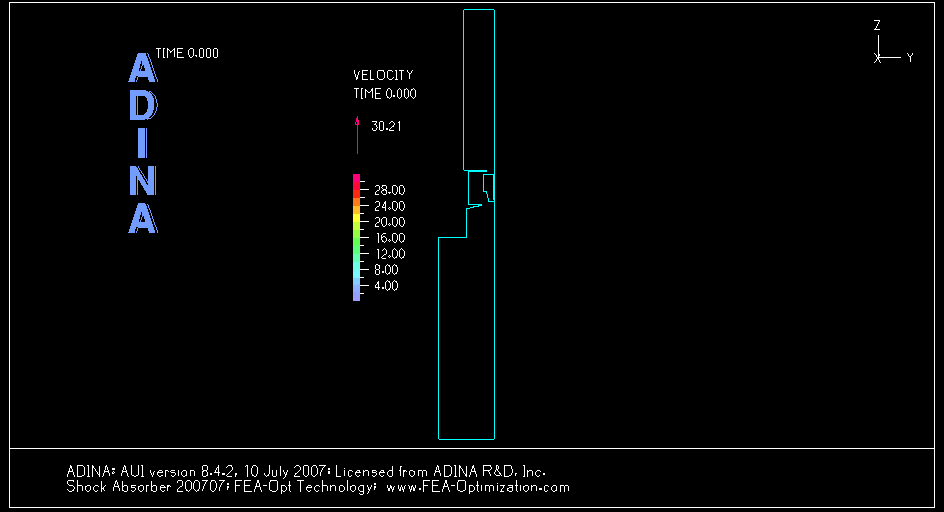Click the Licensed from ADINA R&D text
This screenshot has height=512, width=944.
pyautogui.click(x=440, y=471)
